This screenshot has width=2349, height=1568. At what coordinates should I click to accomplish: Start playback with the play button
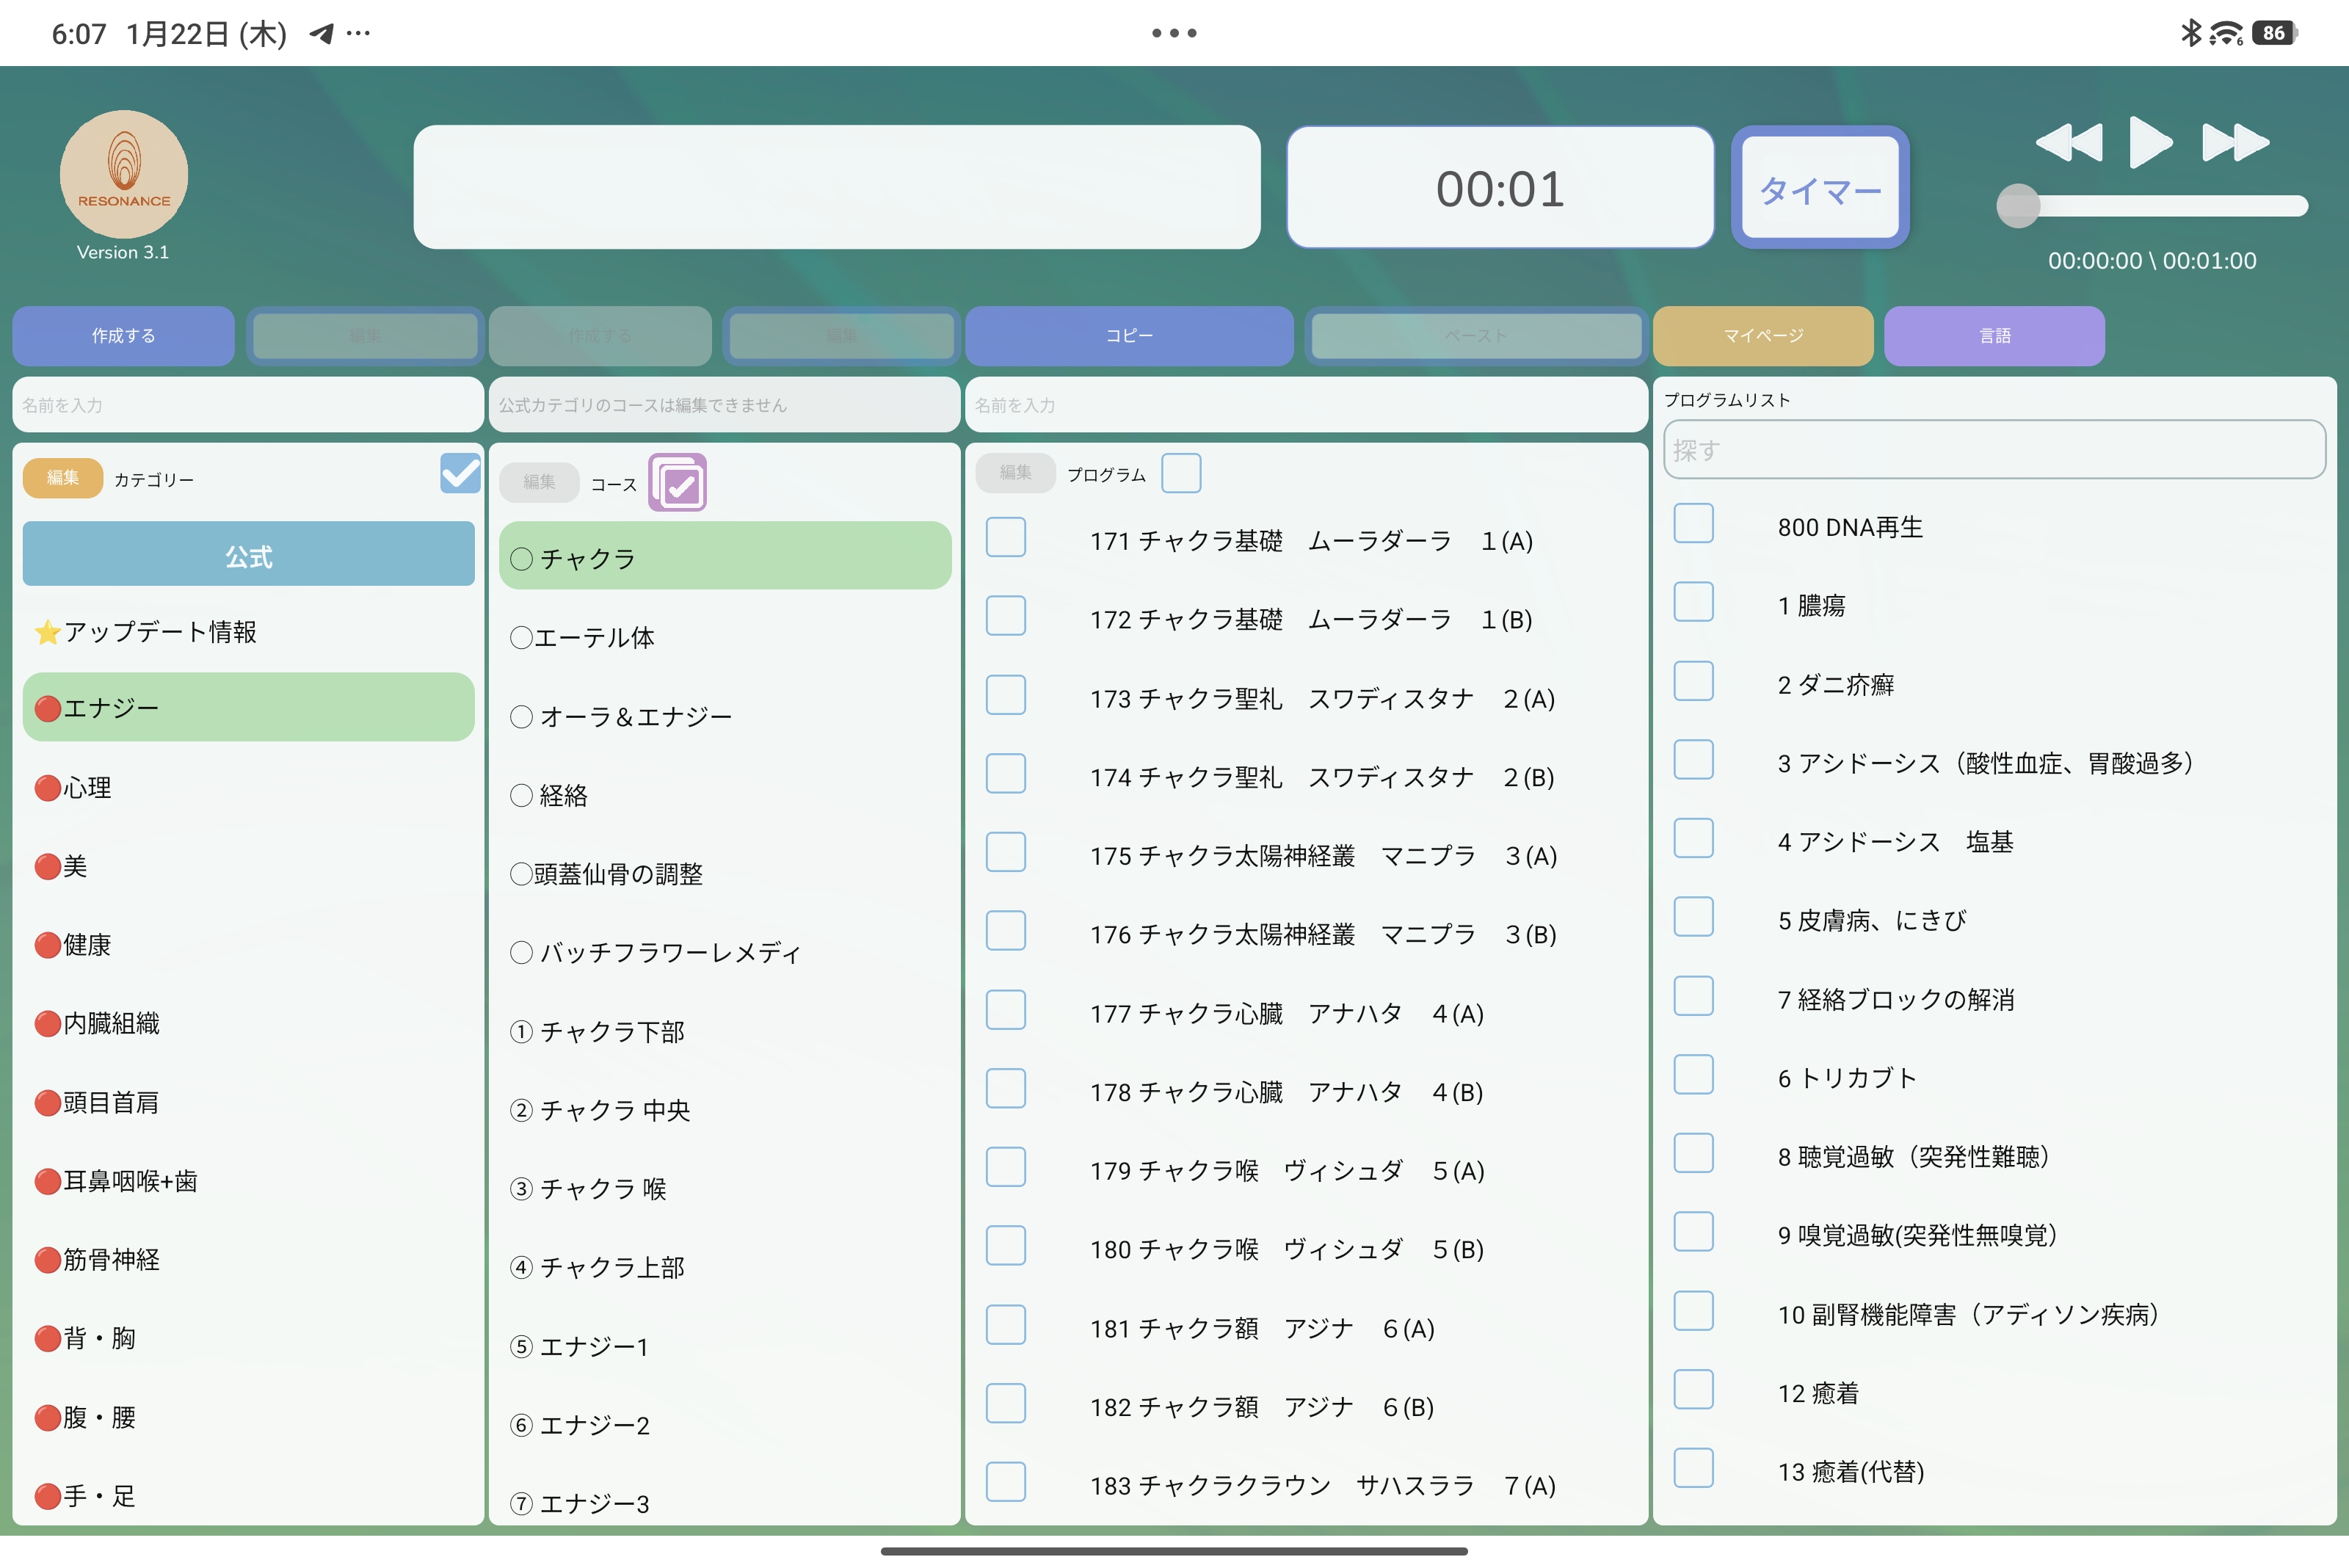click(2150, 142)
